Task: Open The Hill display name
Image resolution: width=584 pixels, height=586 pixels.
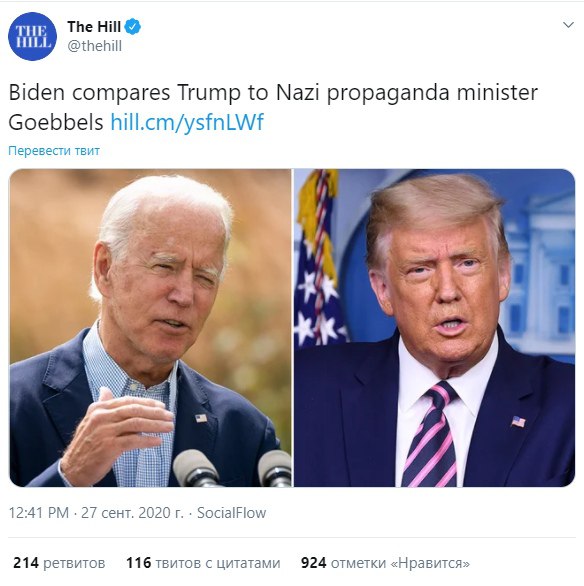Action: 94,27
